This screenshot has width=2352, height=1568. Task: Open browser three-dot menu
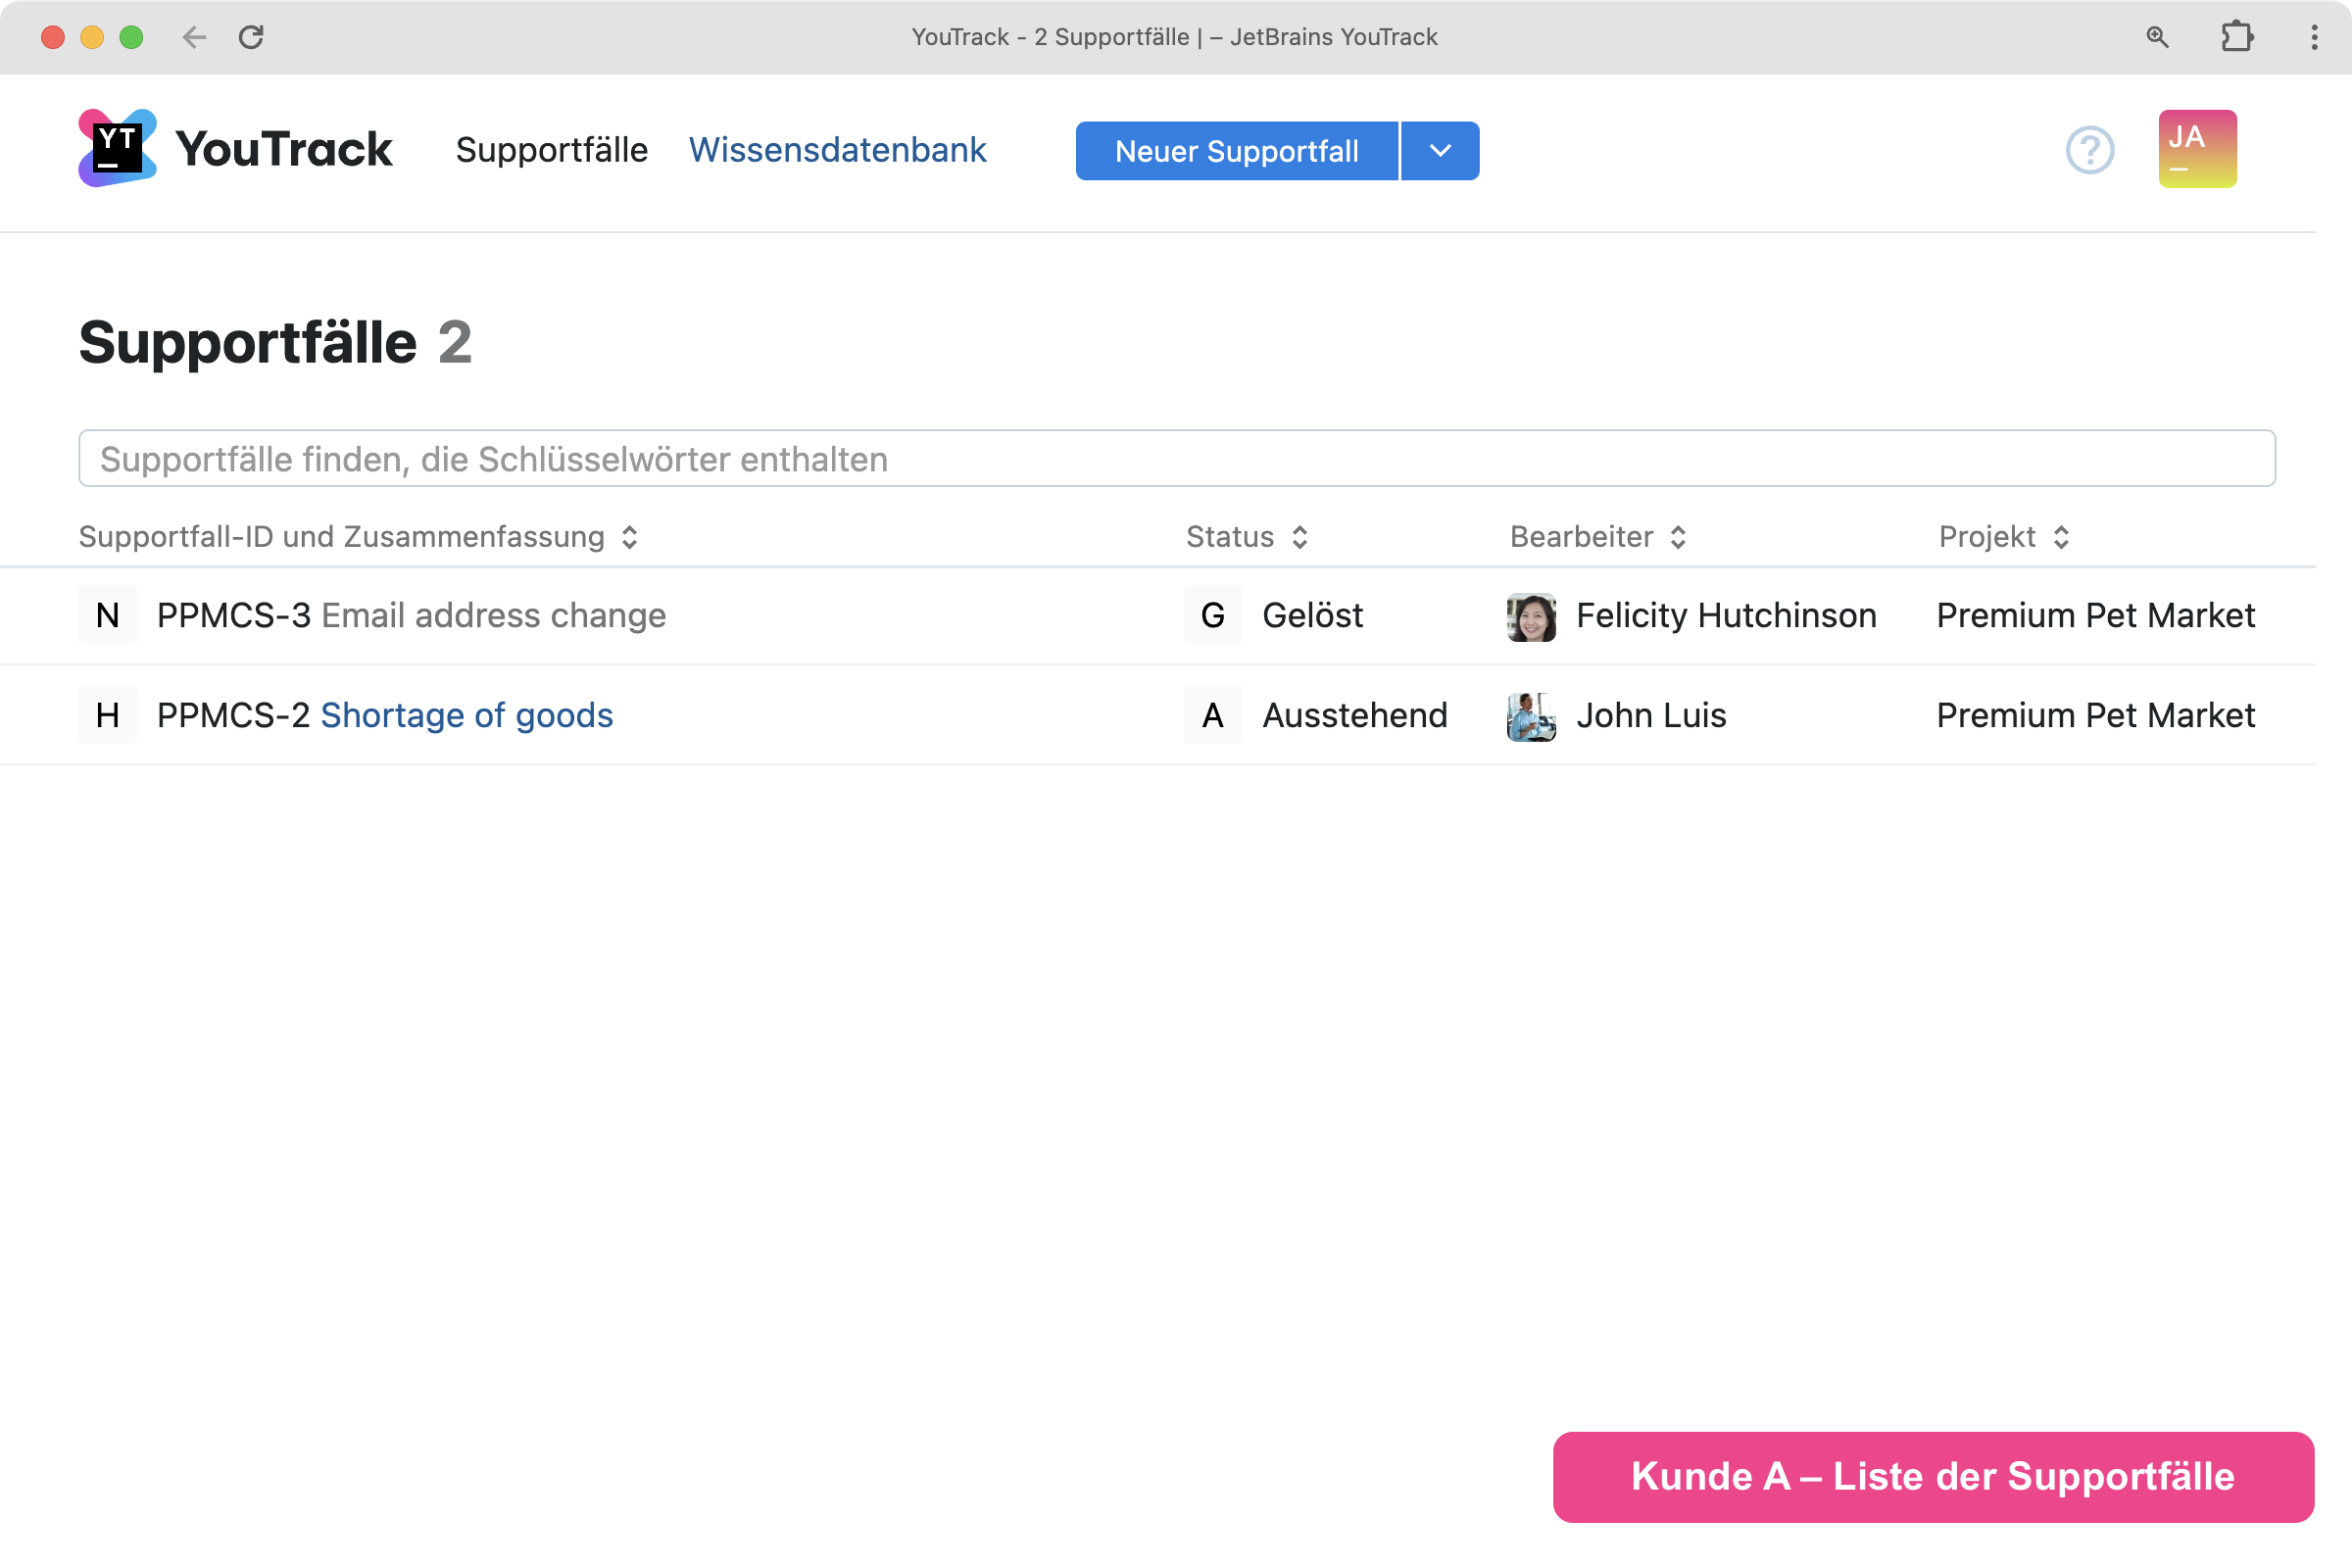(2314, 37)
